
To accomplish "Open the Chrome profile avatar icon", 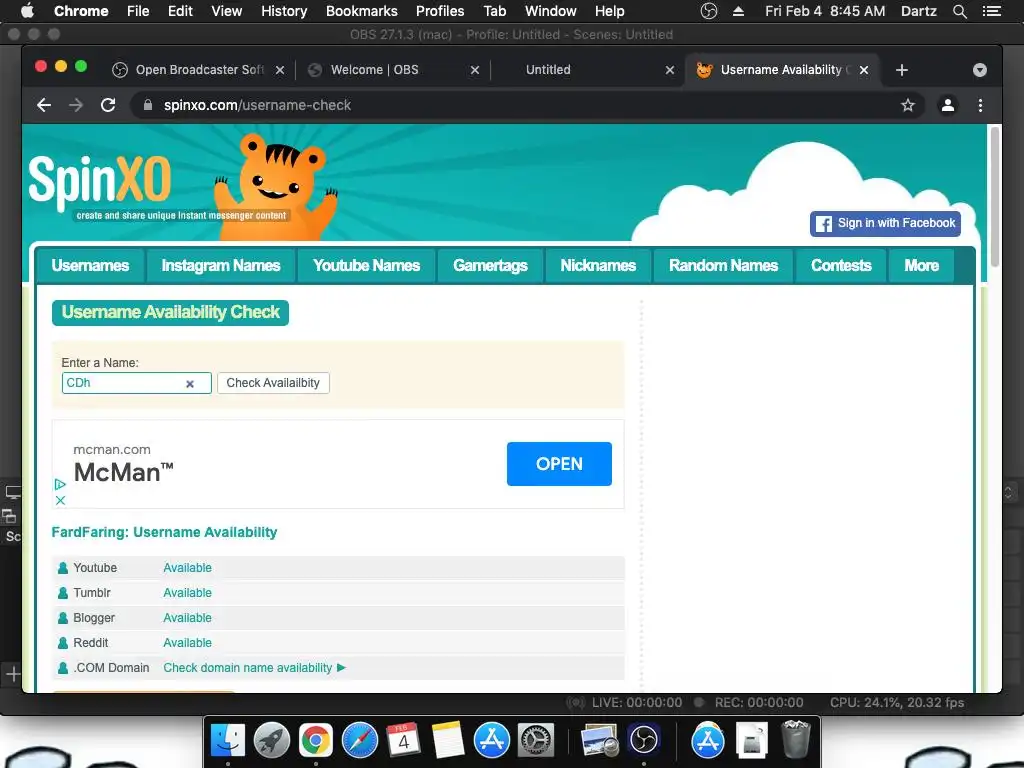I will (x=948, y=105).
